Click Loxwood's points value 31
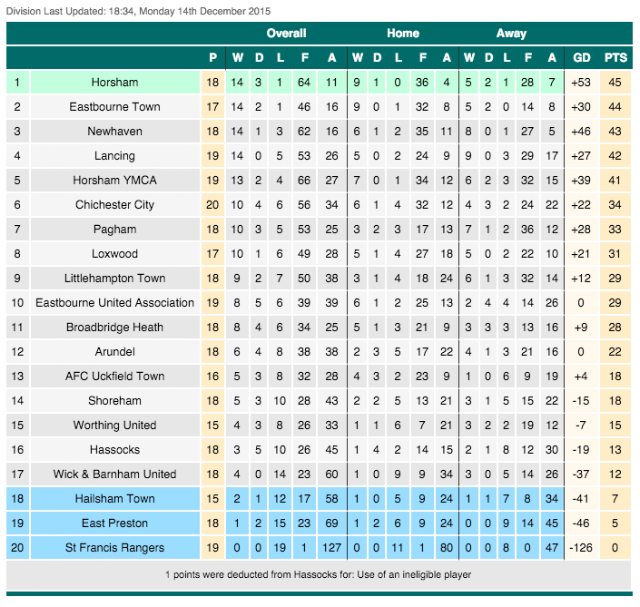 pos(615,253)
